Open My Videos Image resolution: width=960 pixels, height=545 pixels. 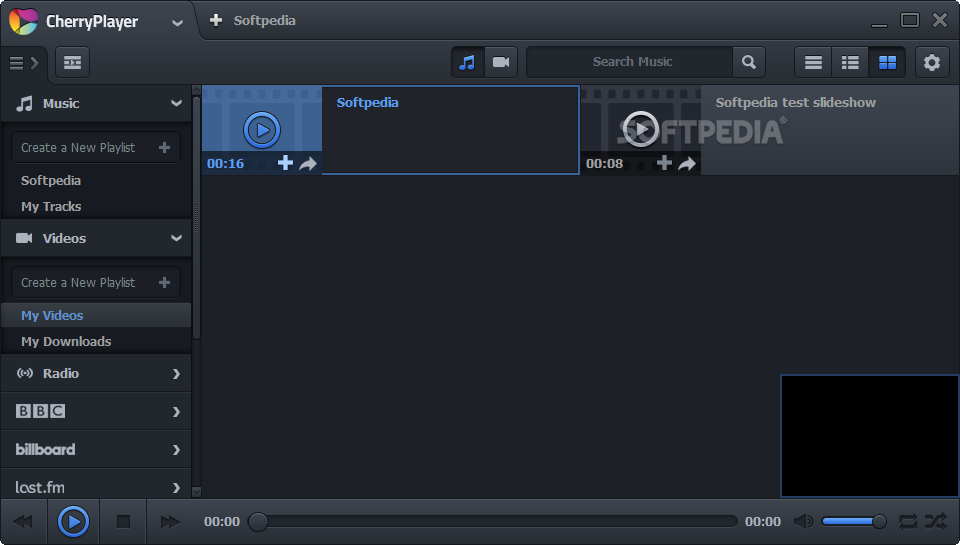[96, 315]
